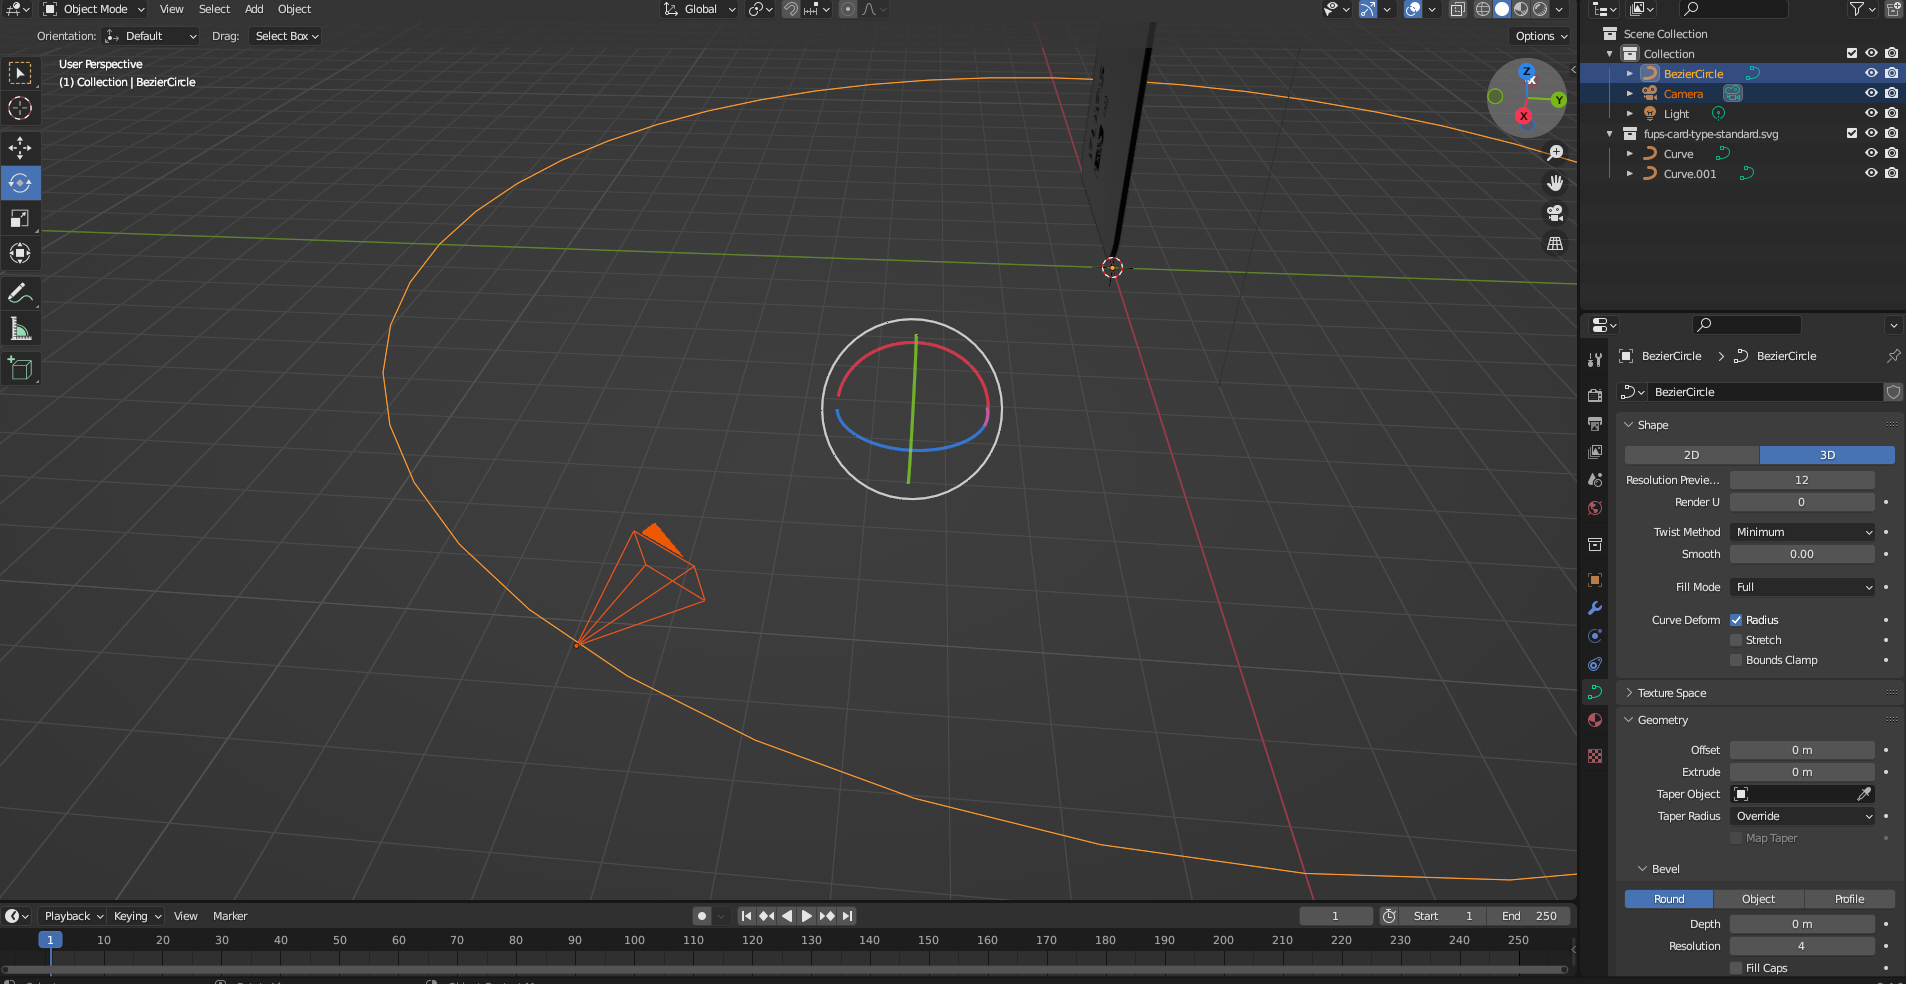Viewport: 1906px width, 984px height.
Task: Open the Modifiers properties tab
Action: [x=1595, y=608]
